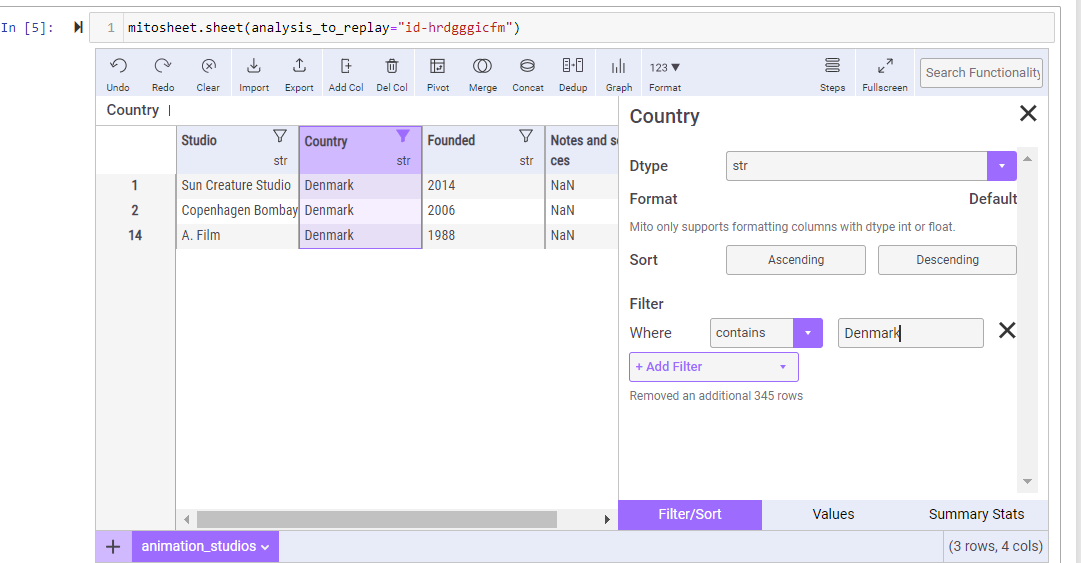Open the Pivot table tool

click(x=437, y=67)
